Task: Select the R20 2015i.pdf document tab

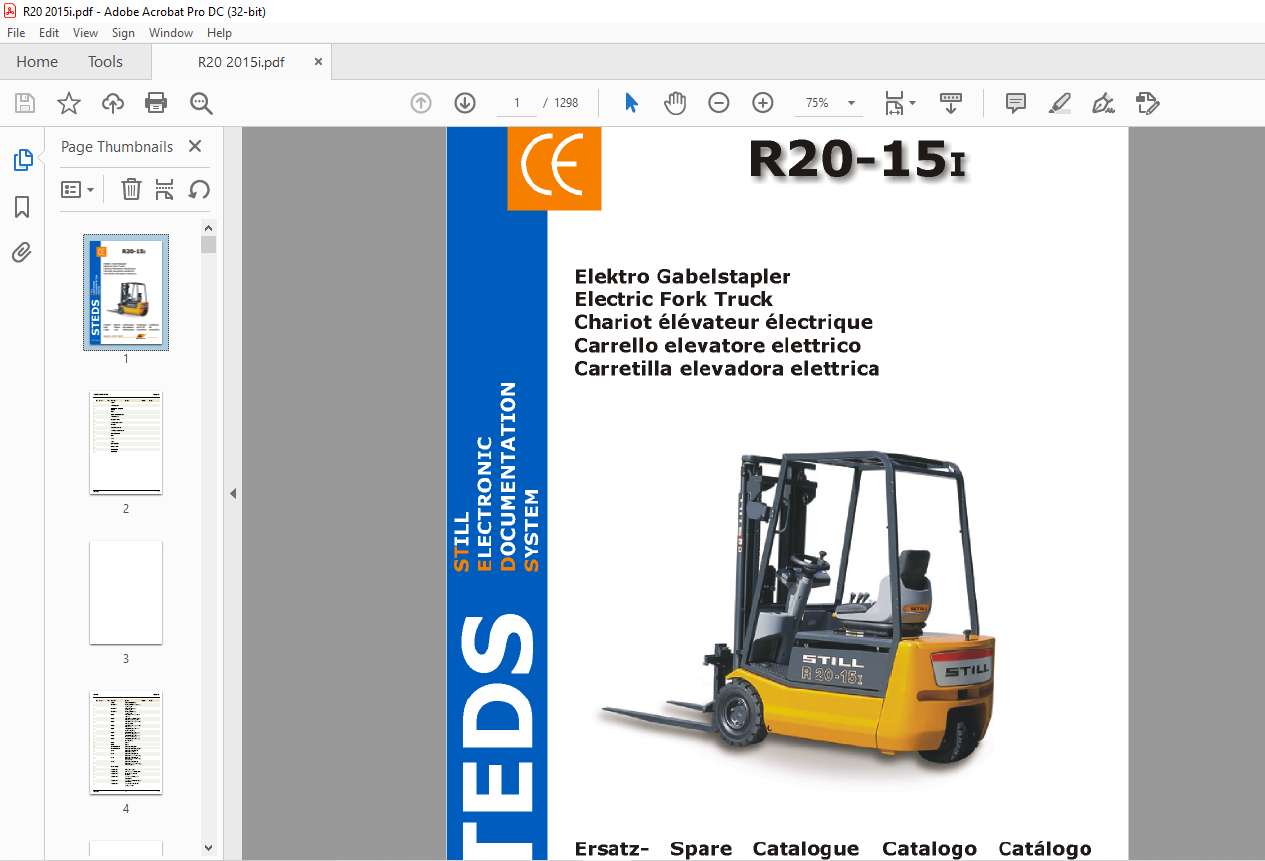Action: (241, 62)
